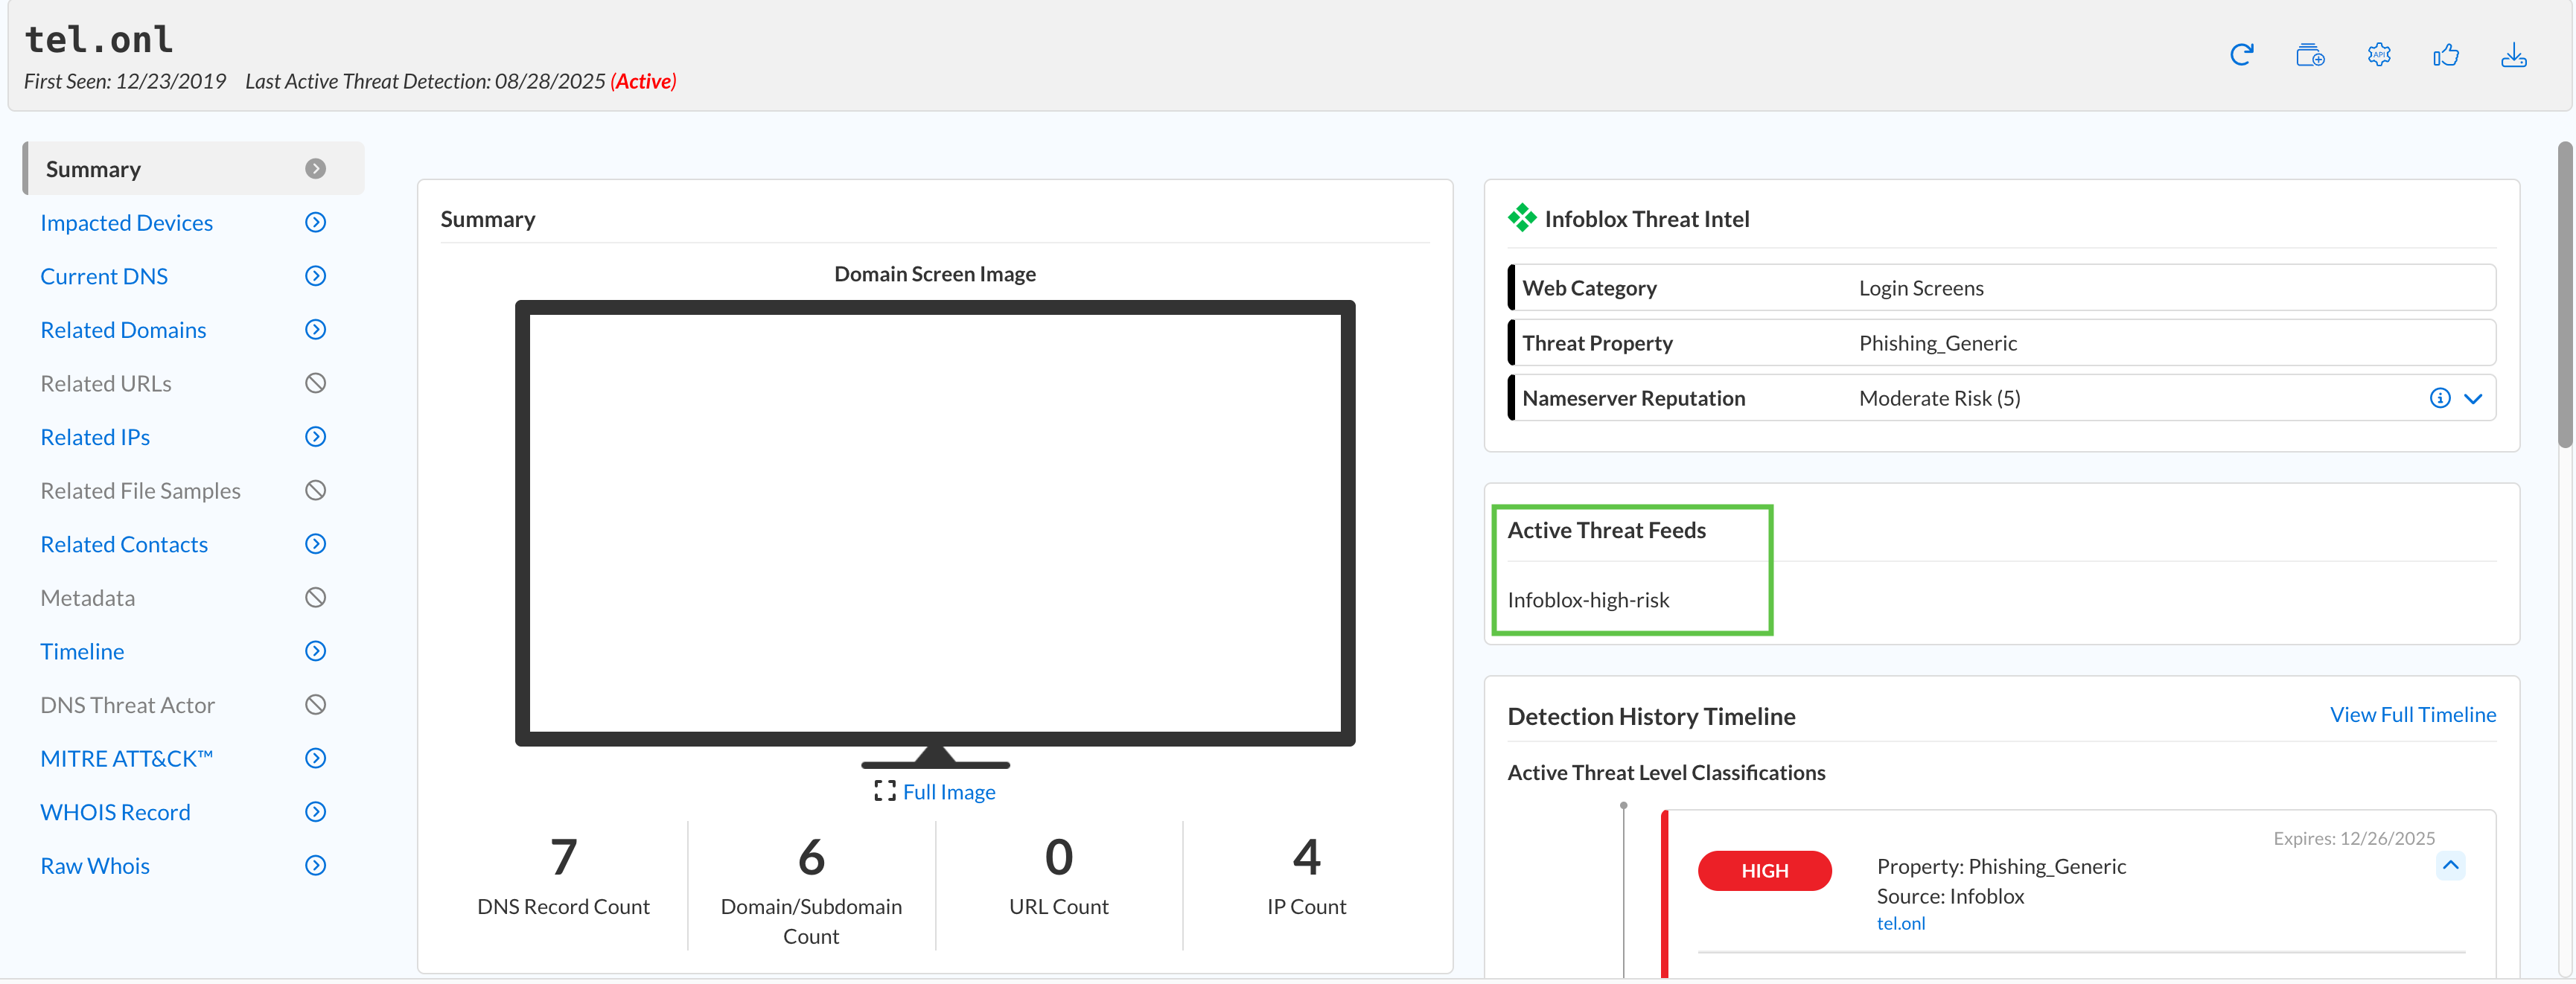Image resolution: width=2576 pixels, height=984 pixels.
Task: Click the expand brackets icon beside Full Image
Action: point(884,791)
